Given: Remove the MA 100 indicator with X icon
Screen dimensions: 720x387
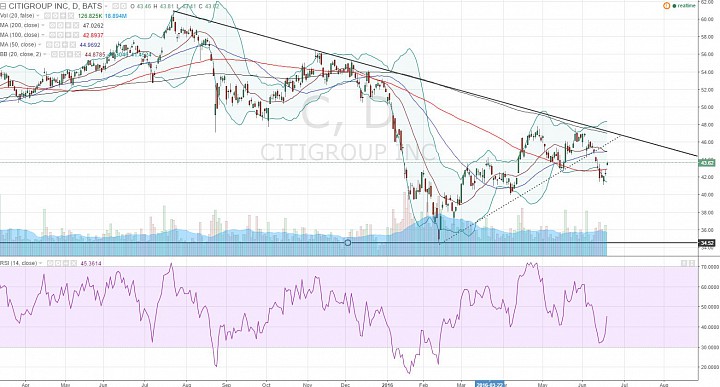Looking at the screenshot, I should pyautogui.click(x=76, y=35).
